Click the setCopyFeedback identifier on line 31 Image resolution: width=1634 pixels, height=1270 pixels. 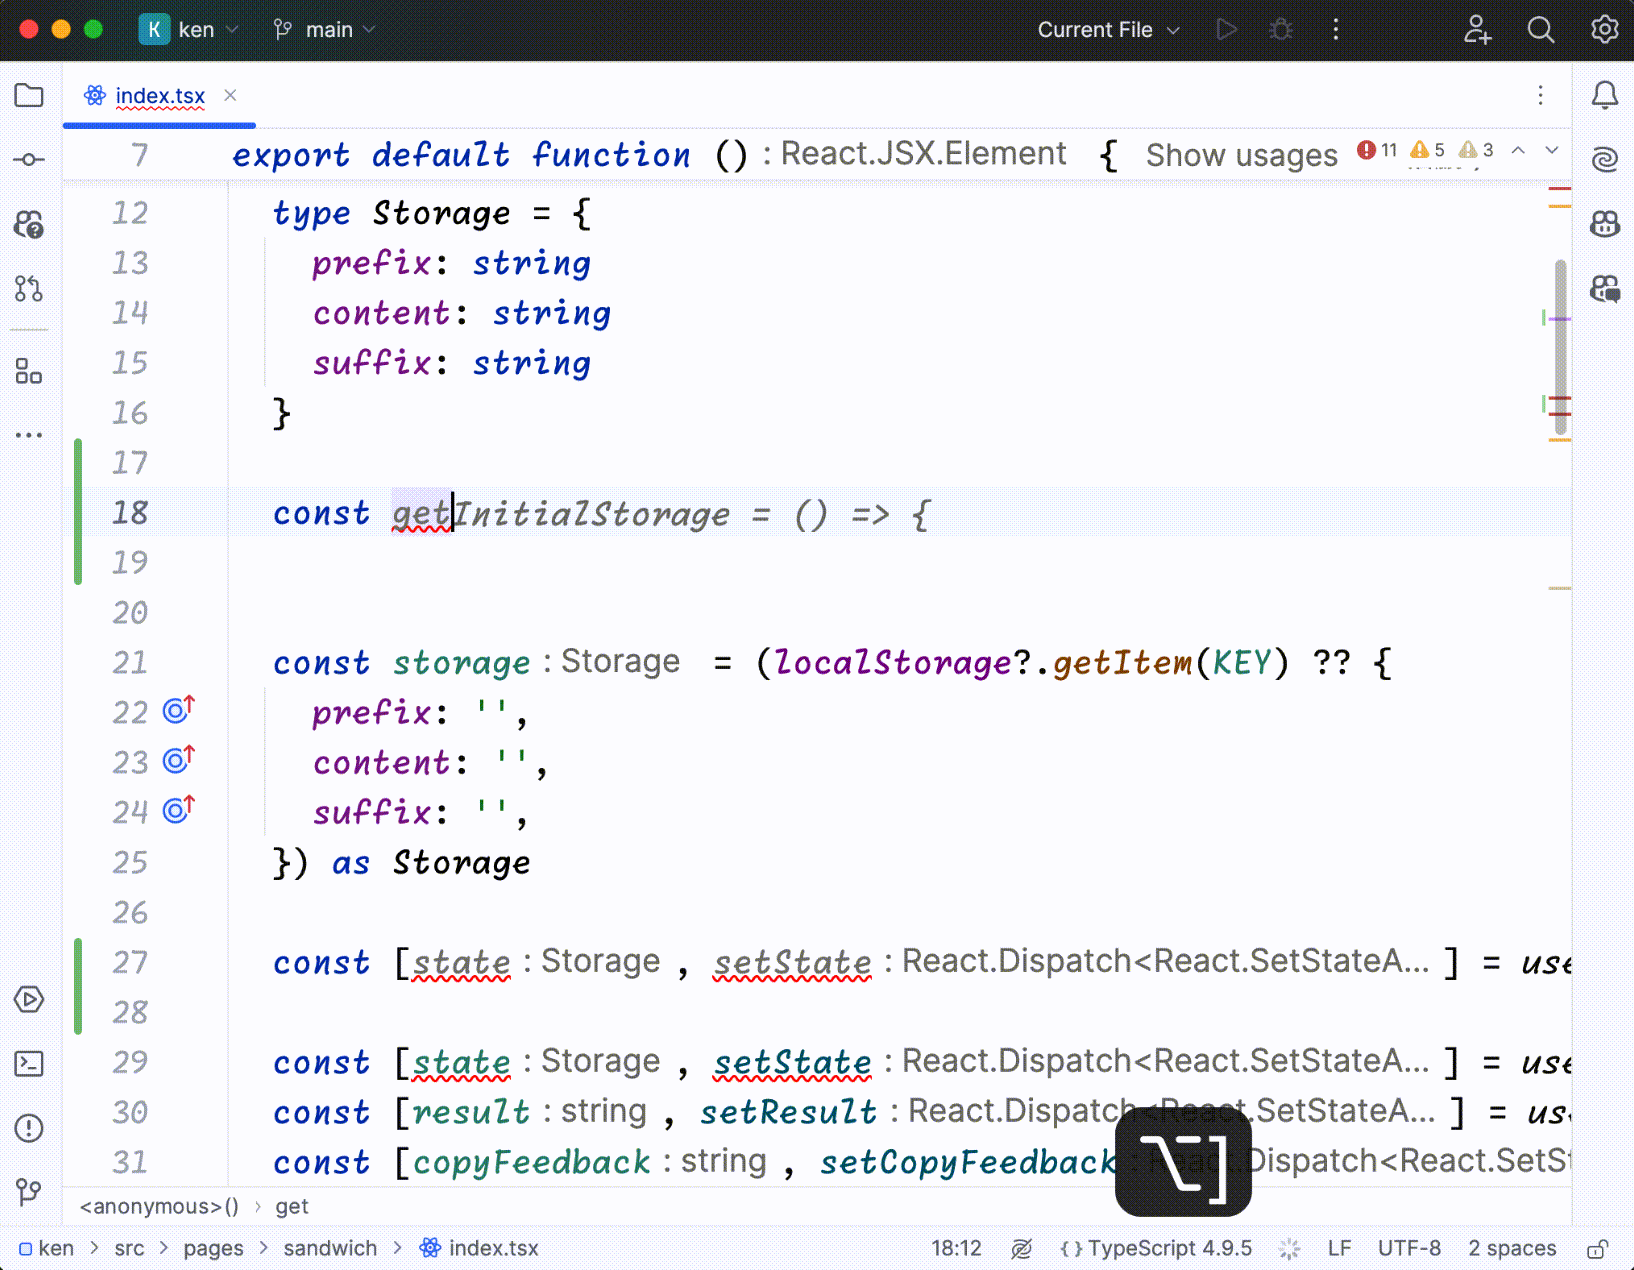coord(967,1162)
